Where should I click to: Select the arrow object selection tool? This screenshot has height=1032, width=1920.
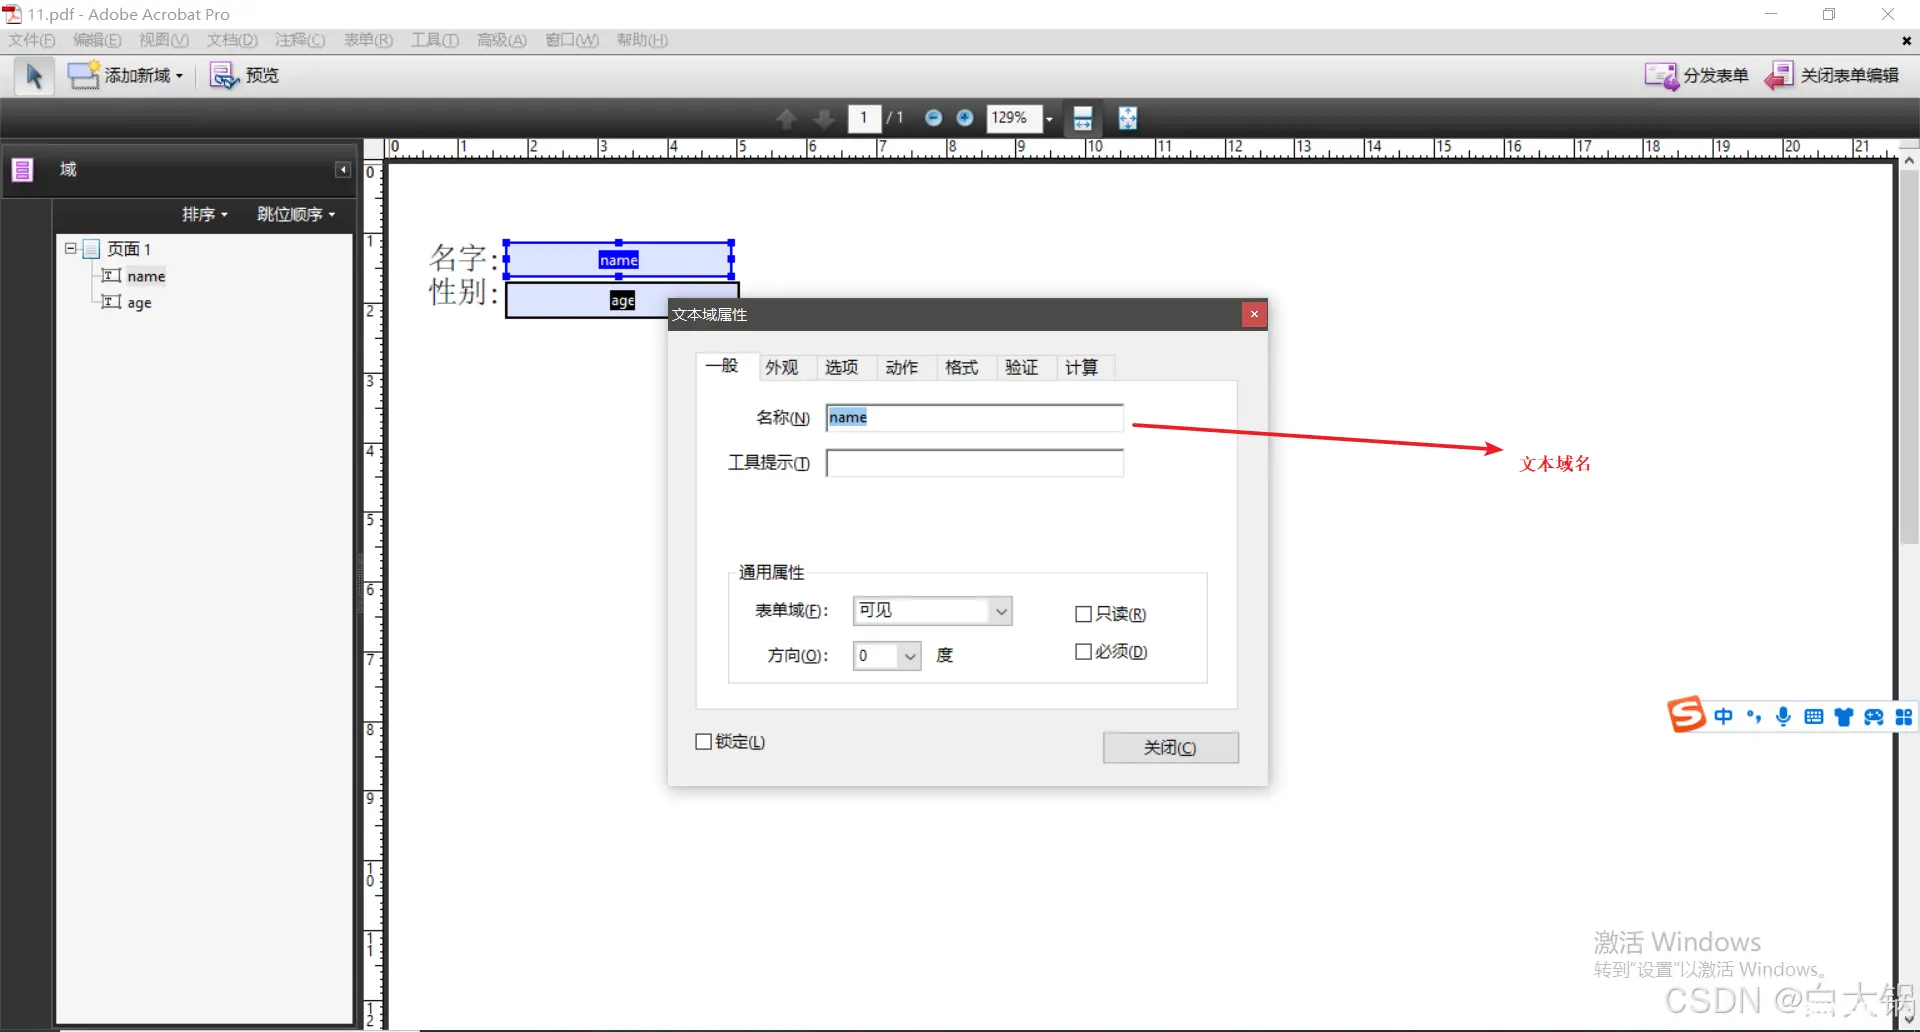point(34,76)
